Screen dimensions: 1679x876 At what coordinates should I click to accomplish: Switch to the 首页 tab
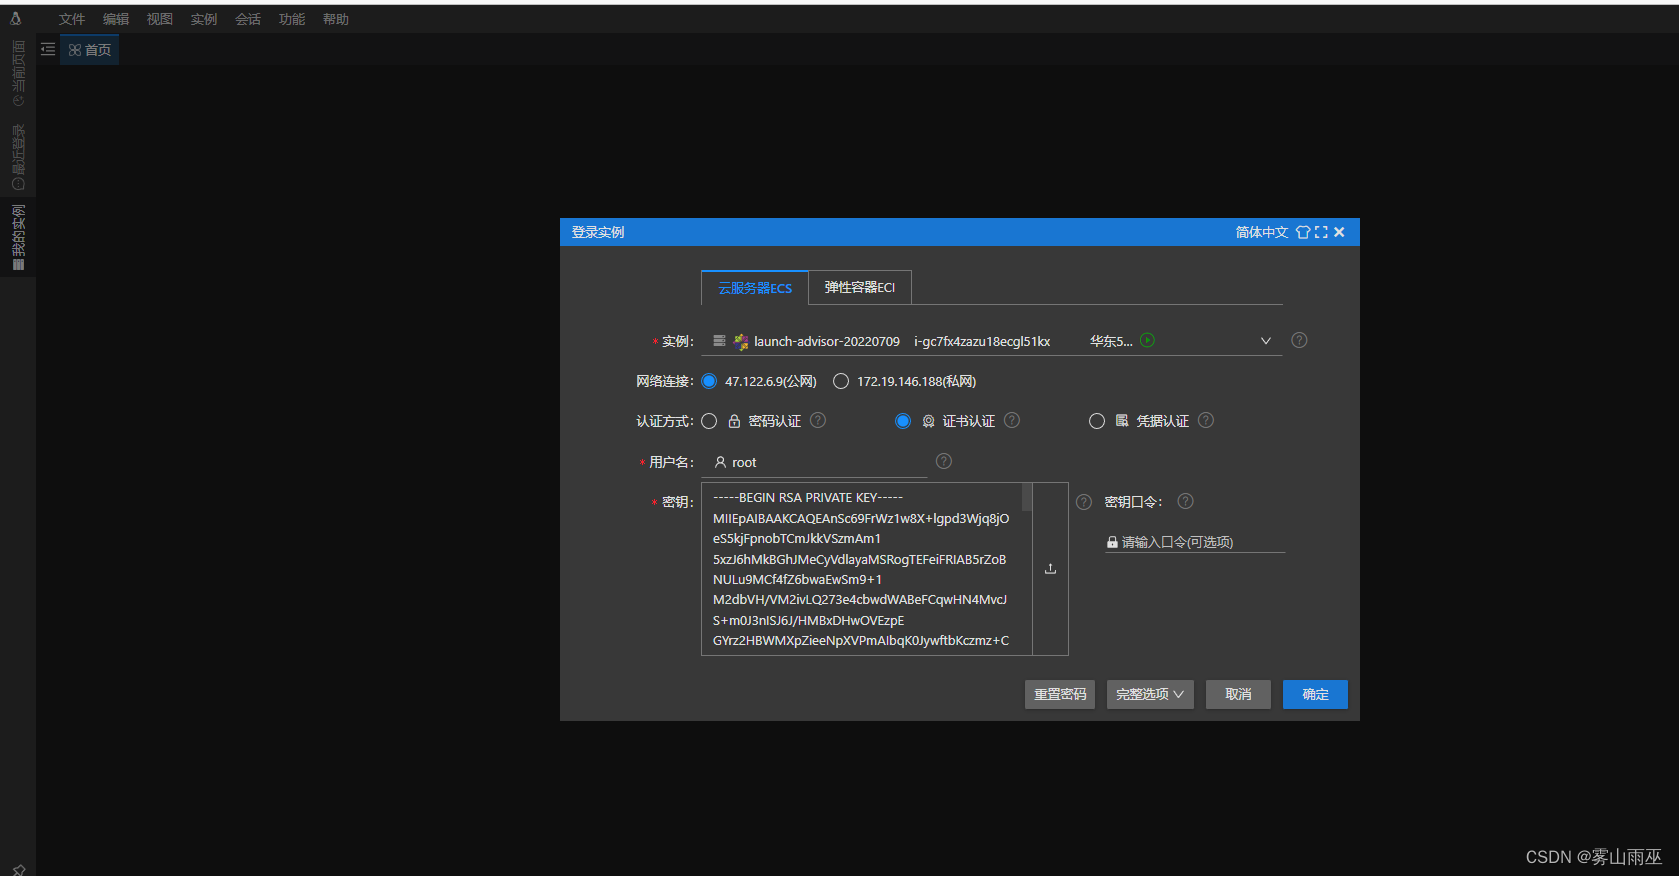pyautogui.click(x=90, y=50)
